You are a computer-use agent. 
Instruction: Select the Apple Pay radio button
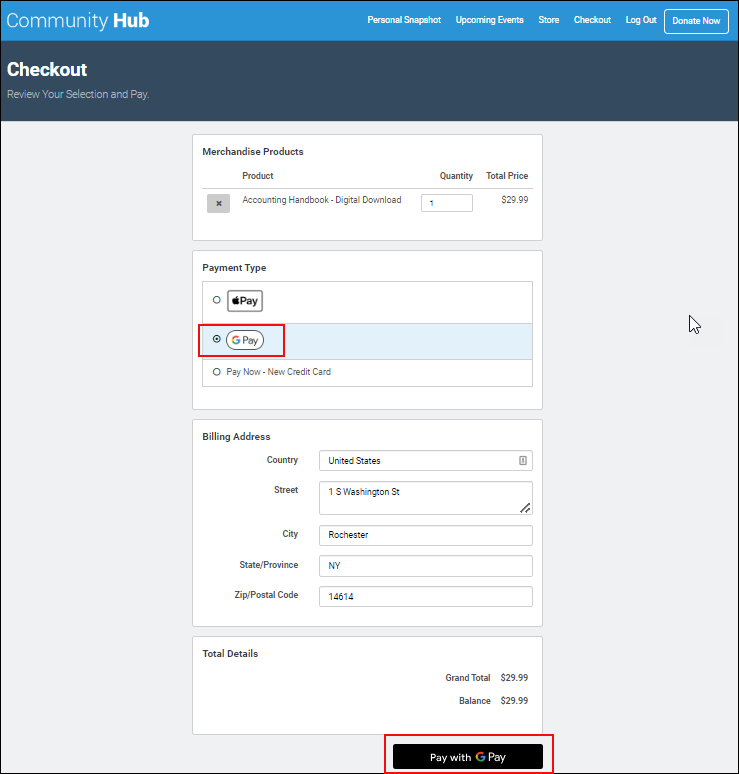(x=217, y=300)
